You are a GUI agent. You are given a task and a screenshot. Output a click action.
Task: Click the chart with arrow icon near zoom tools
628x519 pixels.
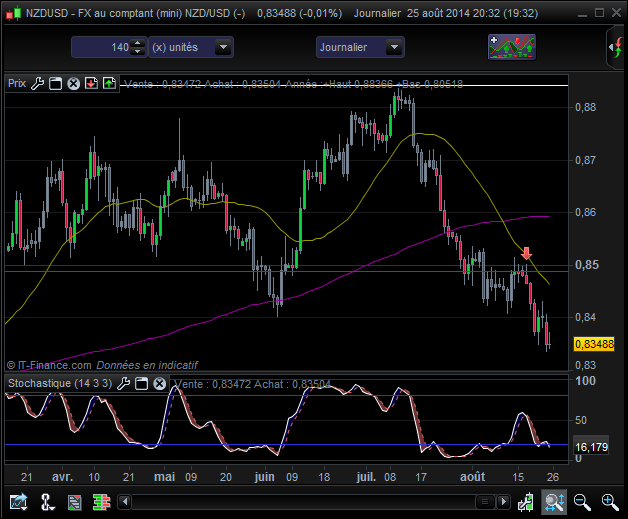pos(525,502)
